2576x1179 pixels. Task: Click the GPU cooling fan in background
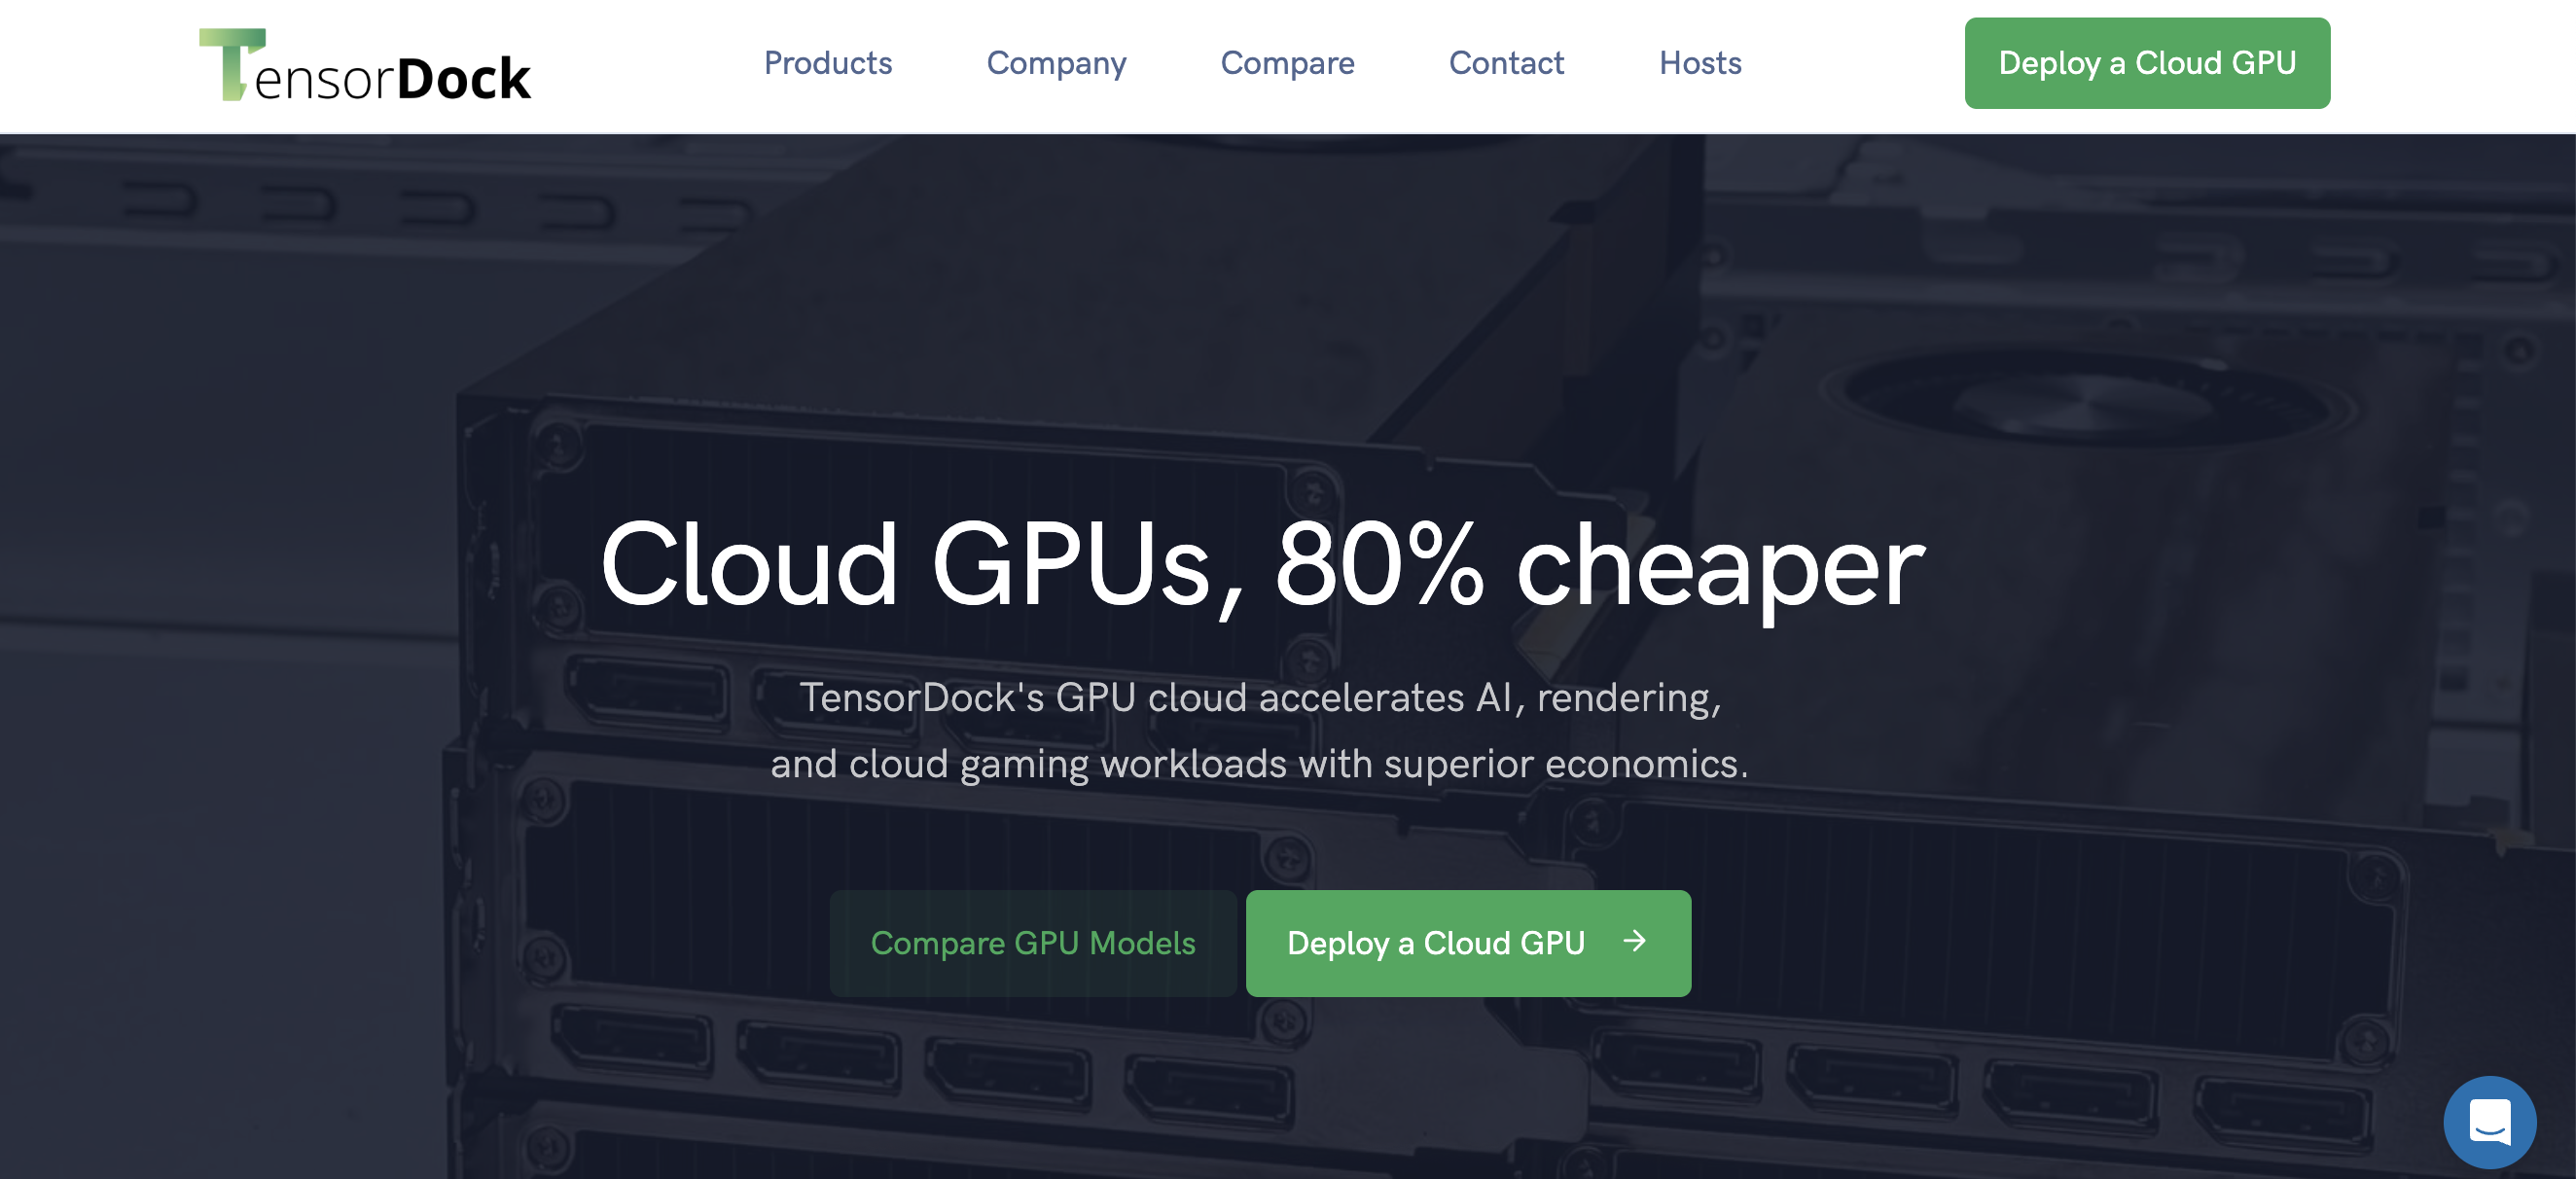point(2085,395)
